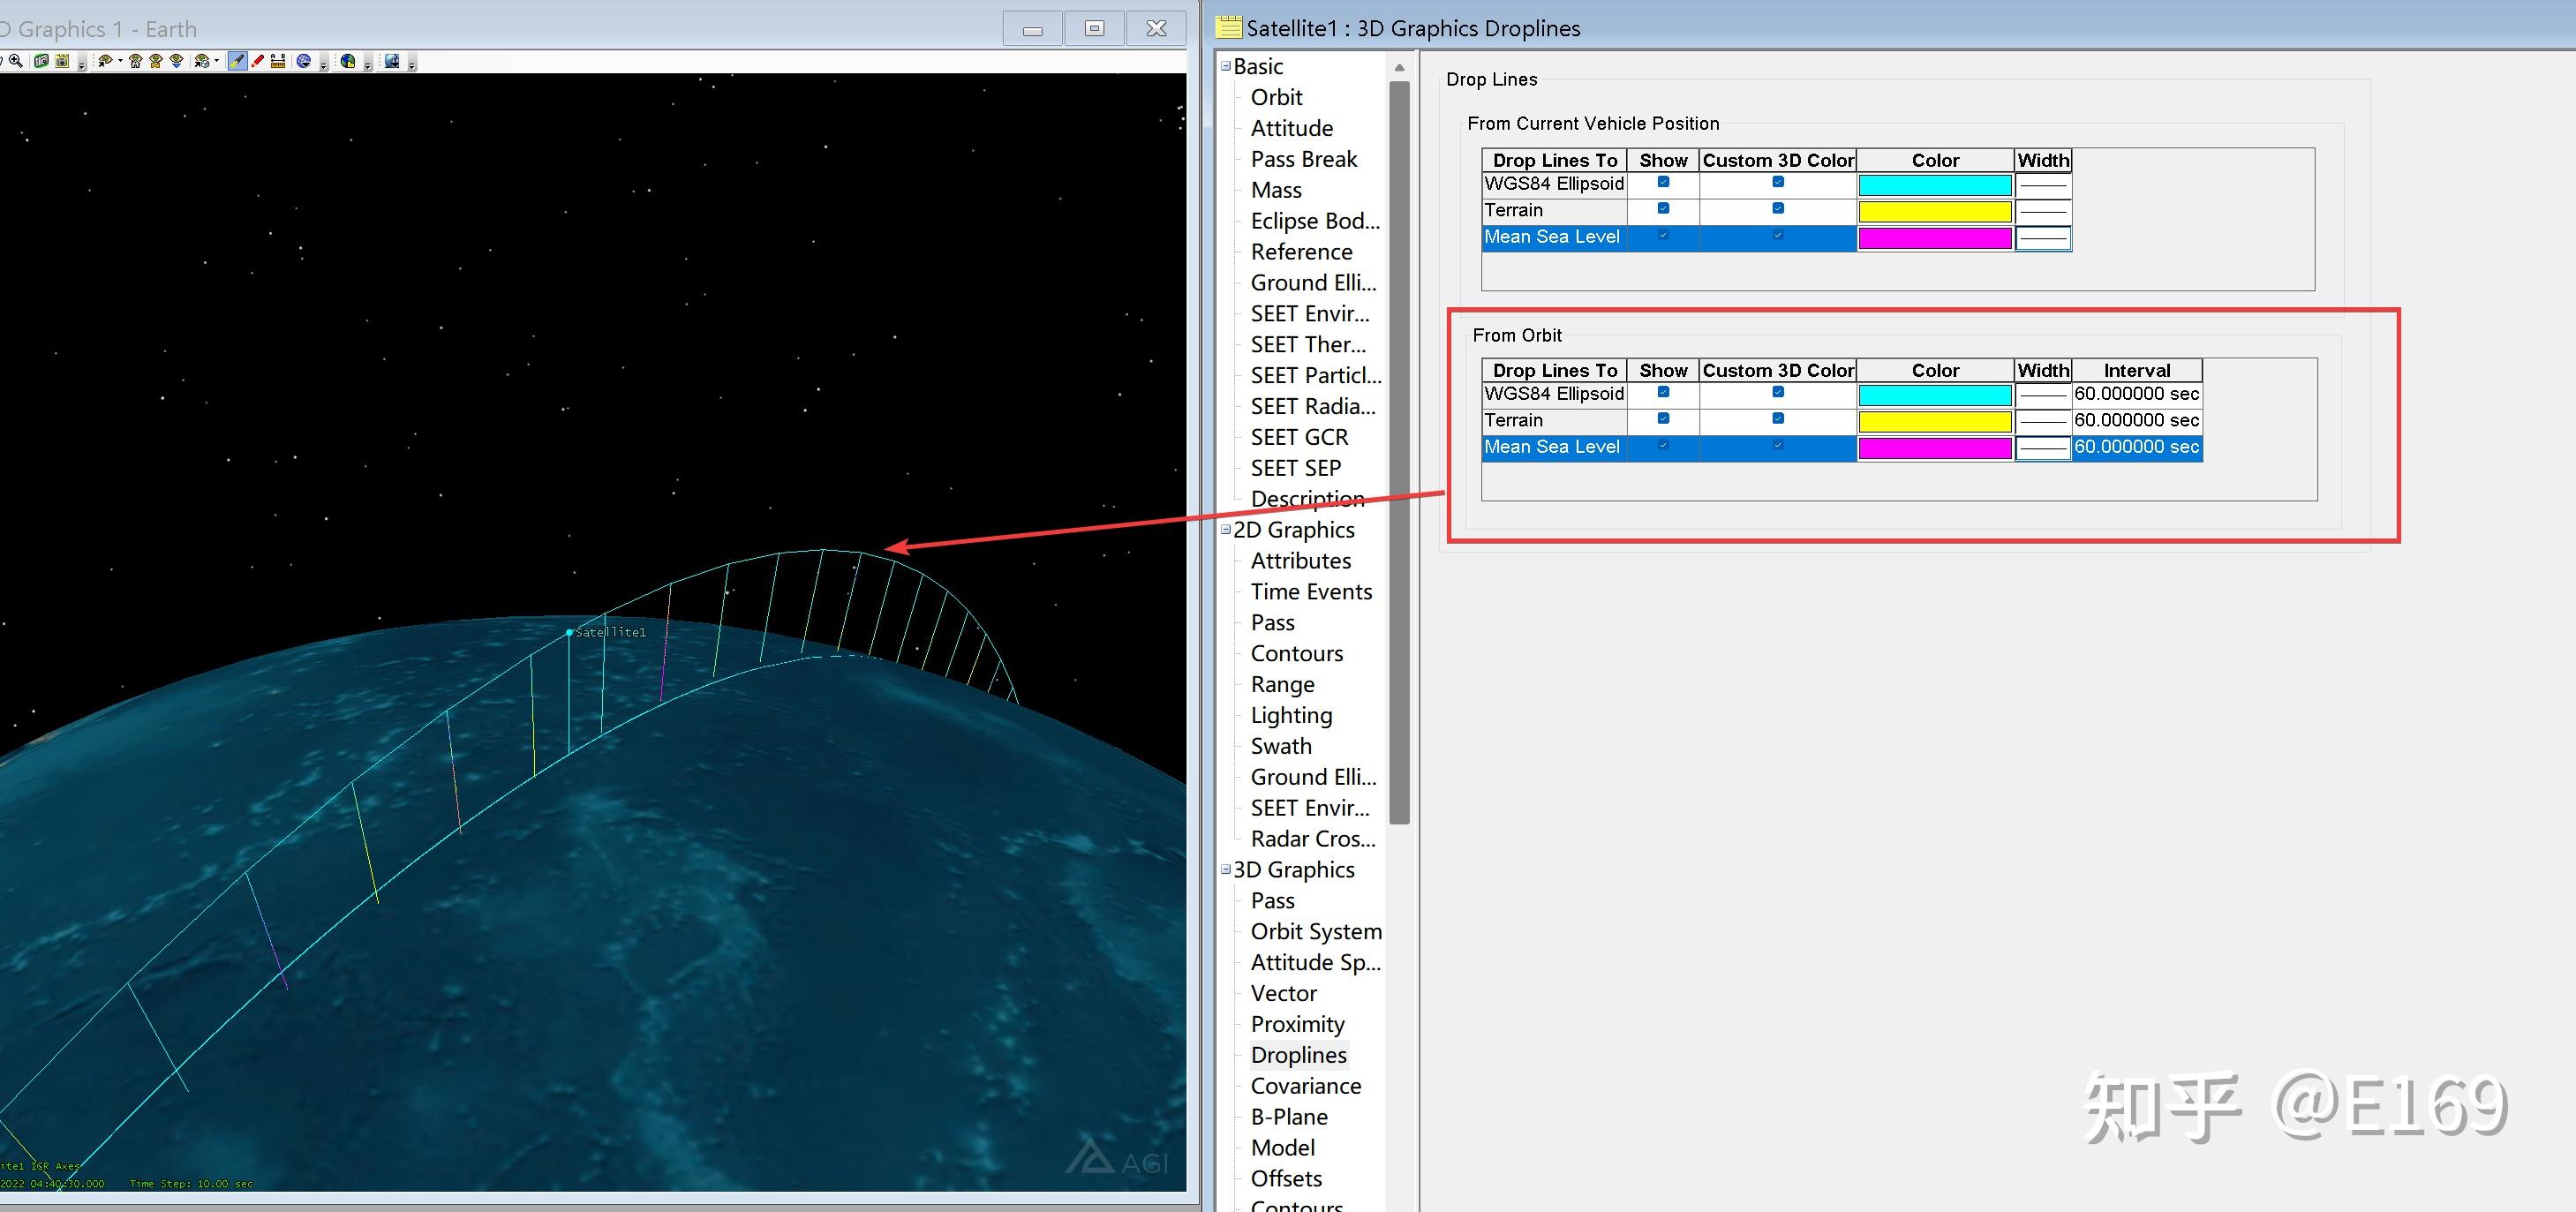Screen dimensions: 2576x1212
Task: Click the Home View eye-and-house icon
Action: click(x=135, y=61)
